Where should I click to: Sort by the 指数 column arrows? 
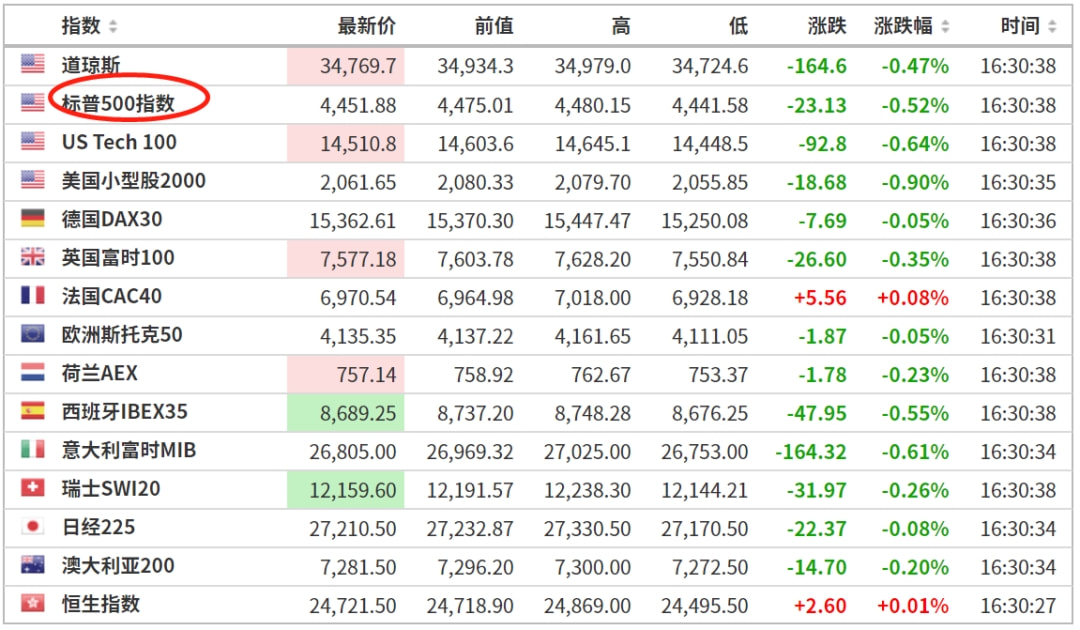click(113, 27)
